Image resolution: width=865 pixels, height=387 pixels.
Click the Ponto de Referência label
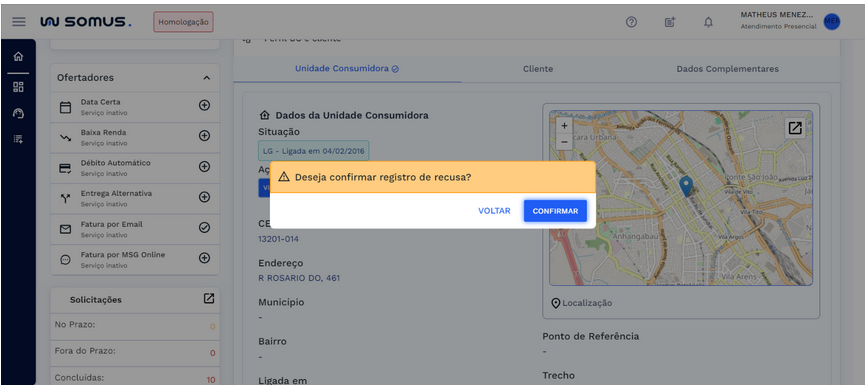(590, 336)
